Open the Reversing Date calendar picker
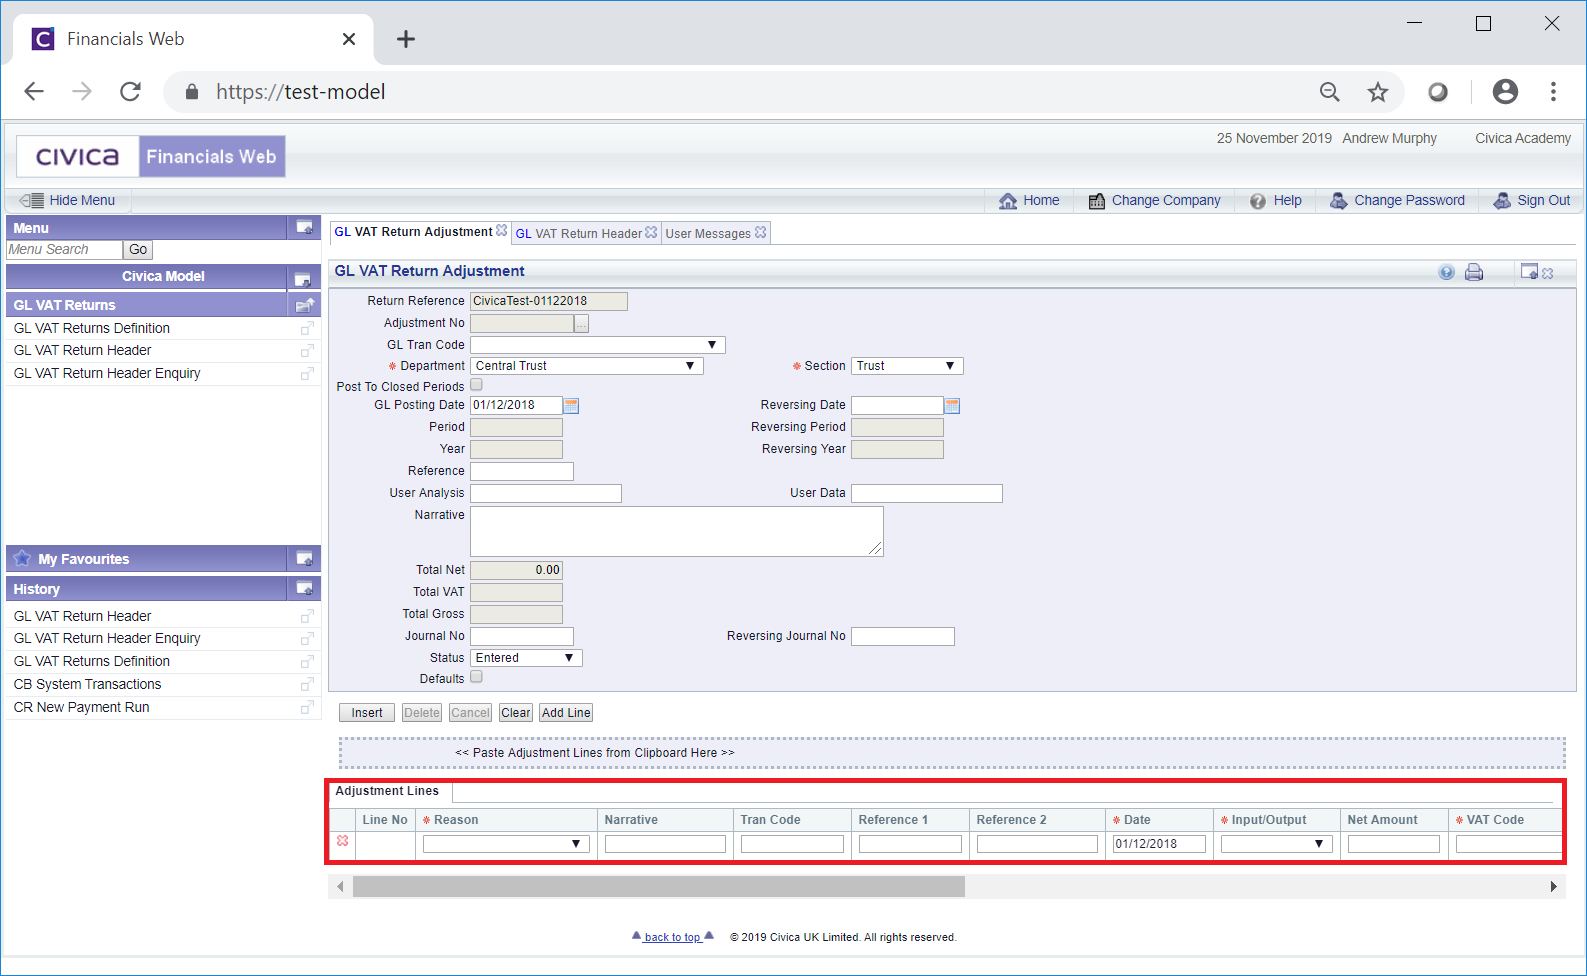 click(952, 405)
